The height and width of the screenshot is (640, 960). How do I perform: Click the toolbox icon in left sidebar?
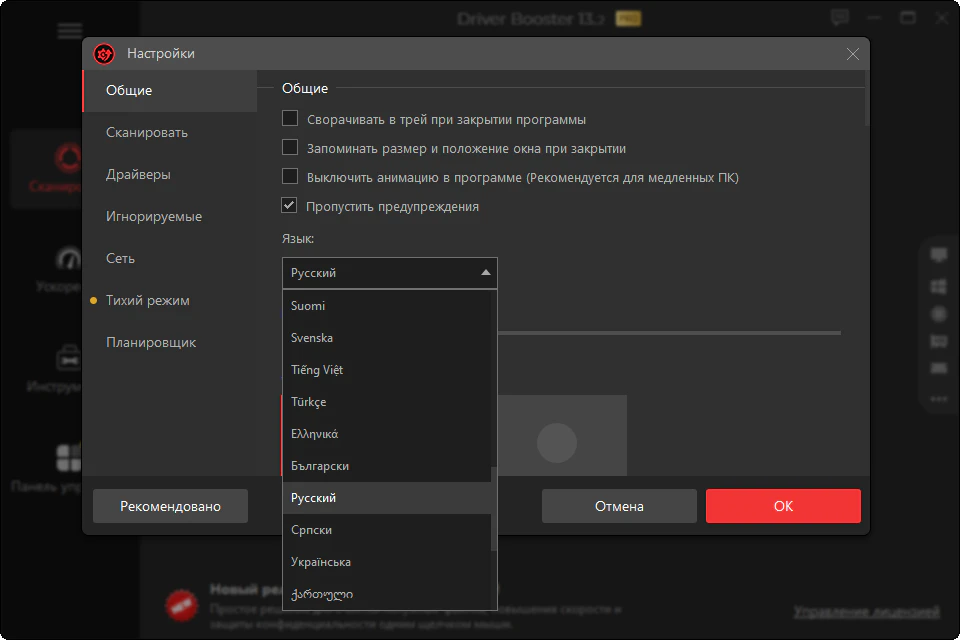69,357
